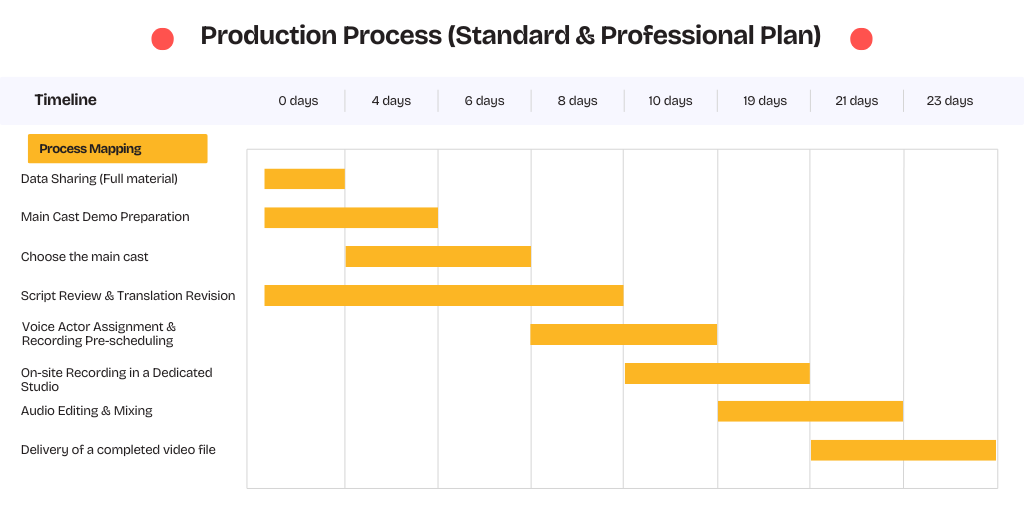Select the 23 days timeline marker

(x=949, y=101)
